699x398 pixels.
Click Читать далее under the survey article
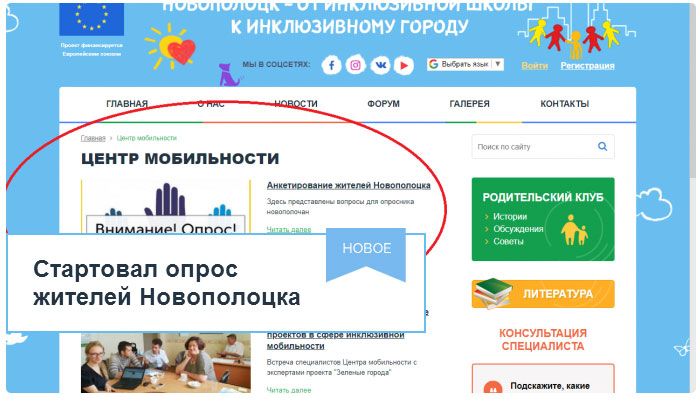pos(289,230)
